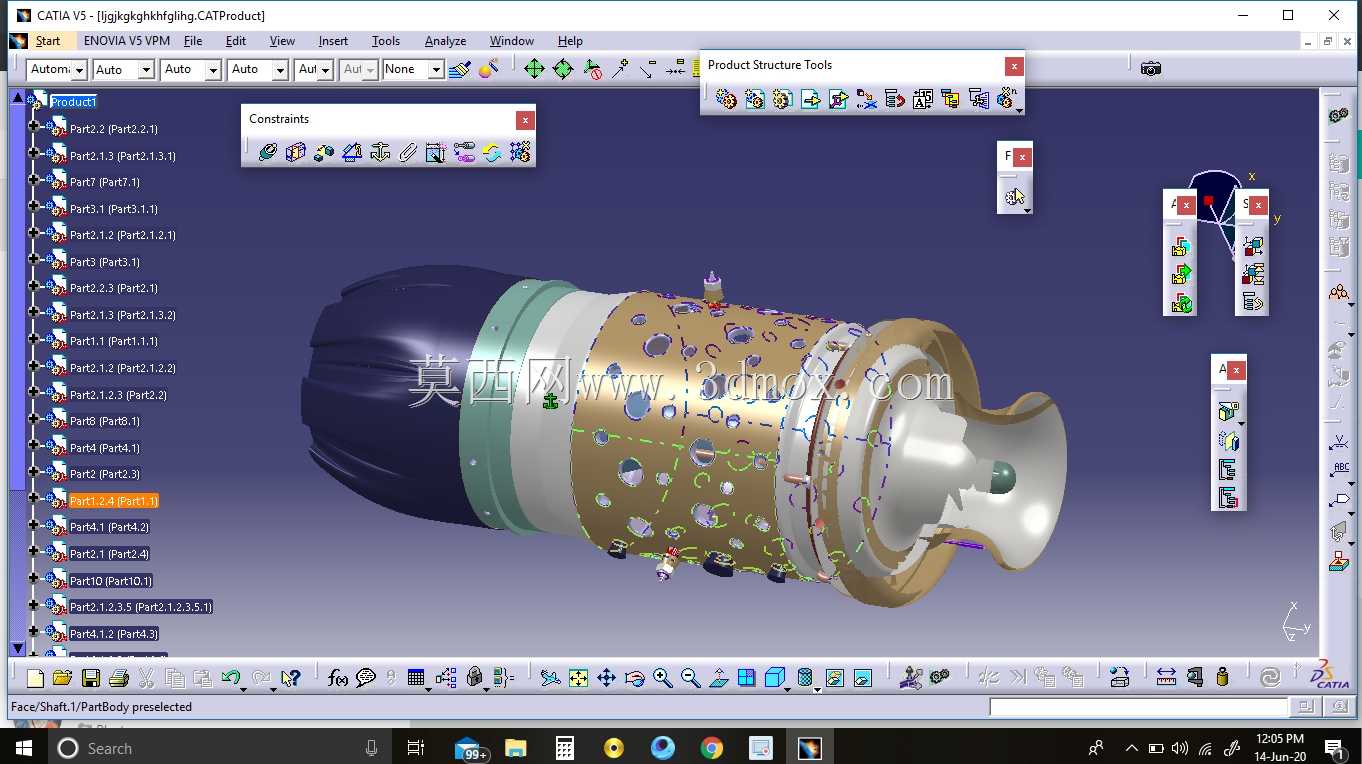1362x764 pixels.
Task: Expand the Part3 (Part3.1) tree node
Action: pos(33,260)
